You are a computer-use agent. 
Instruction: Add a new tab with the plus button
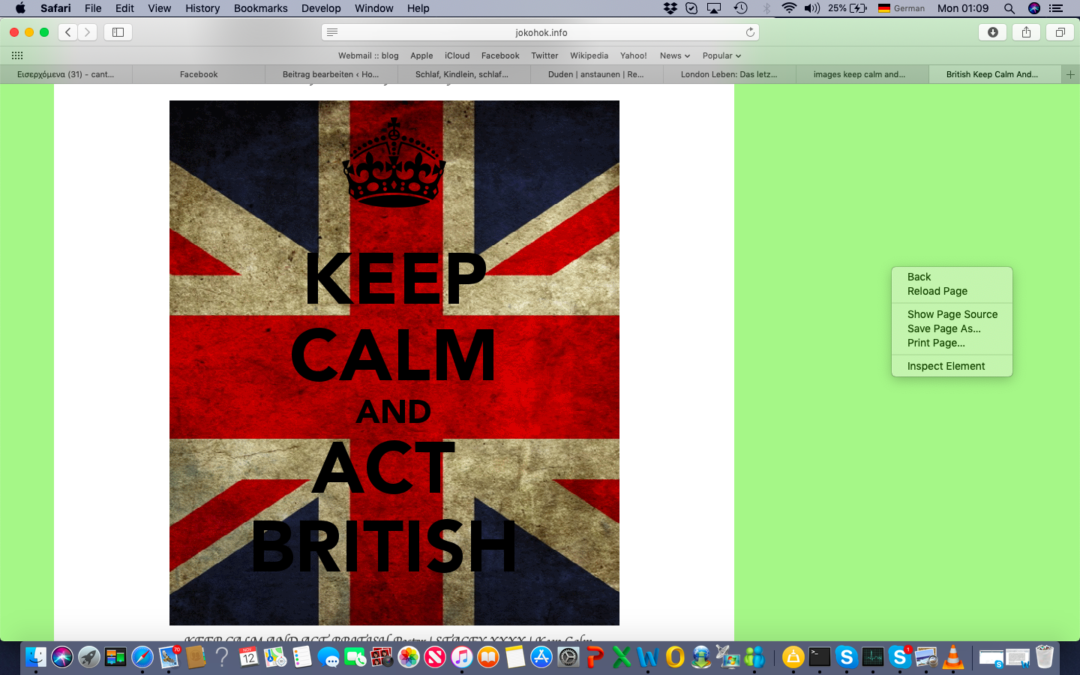(x=1070, y=74)
